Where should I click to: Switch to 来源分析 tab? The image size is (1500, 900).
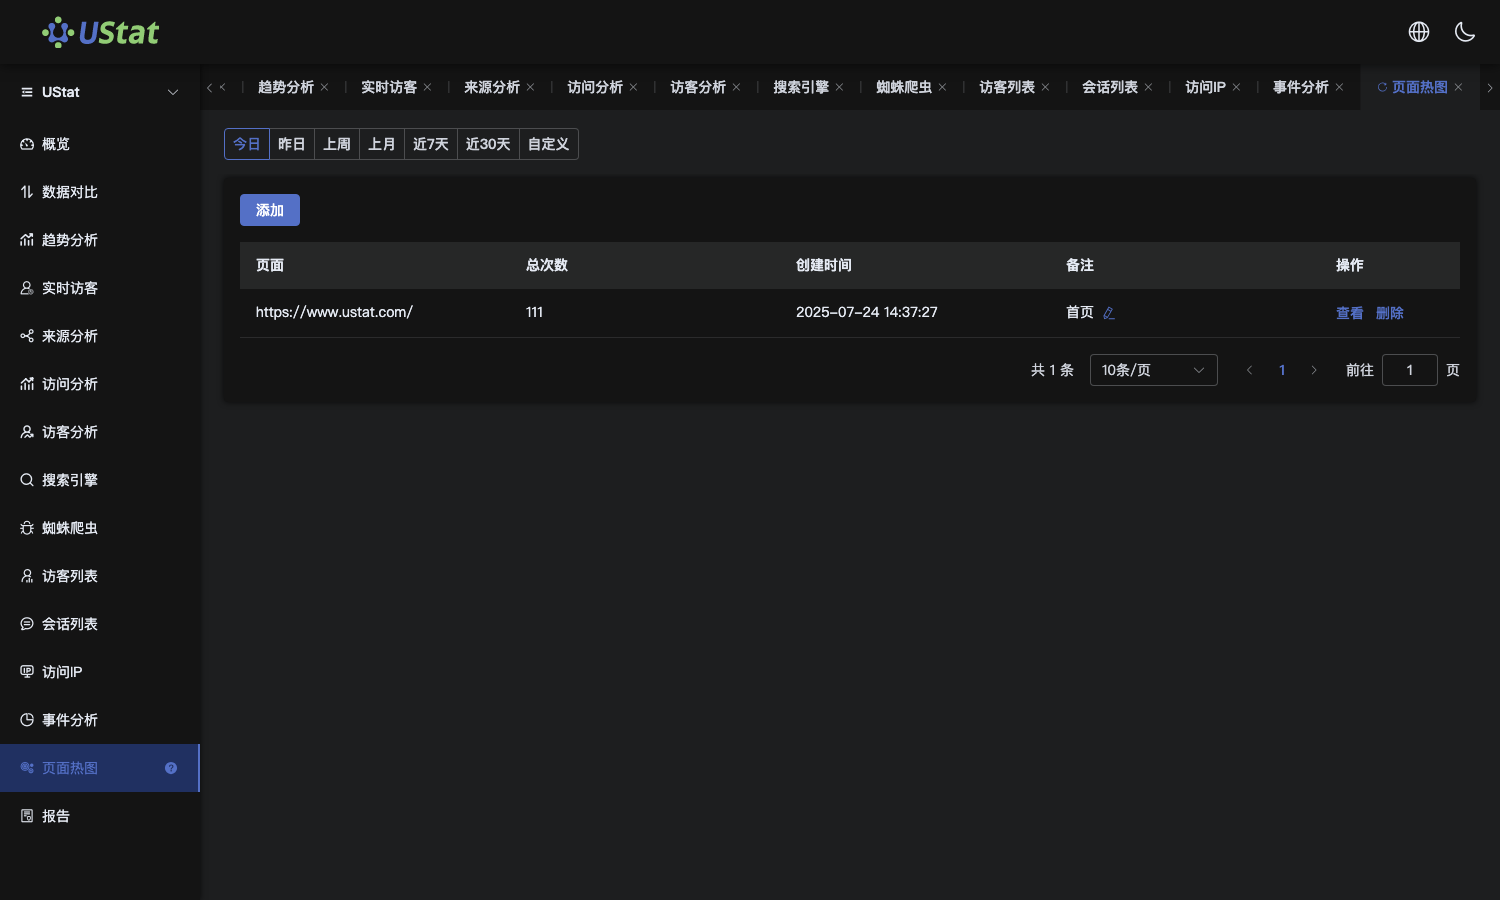click(x=492, y=87)
